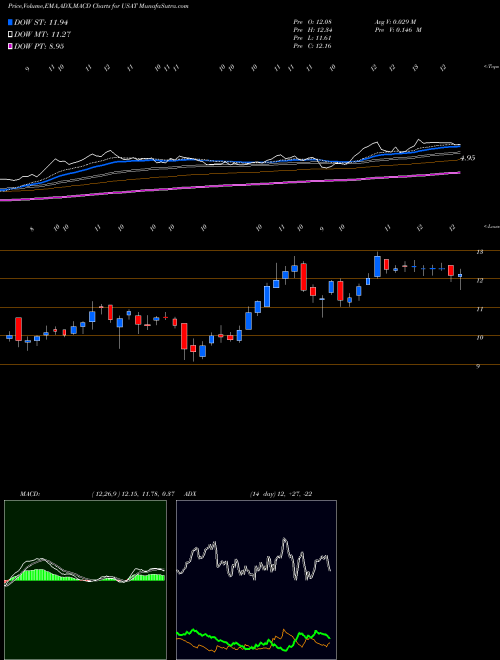This screenshot has width=500, height=660.
Task: Click the 'Pre L: 11.61' value
Action: point(312,38)
